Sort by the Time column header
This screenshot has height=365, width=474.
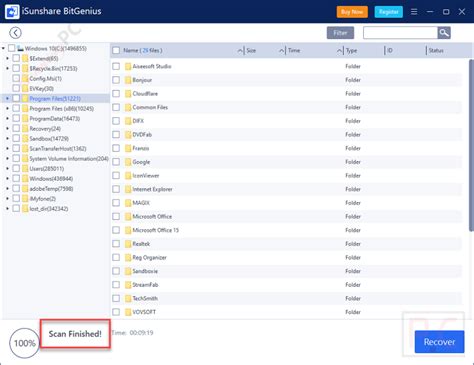point(294,50)
